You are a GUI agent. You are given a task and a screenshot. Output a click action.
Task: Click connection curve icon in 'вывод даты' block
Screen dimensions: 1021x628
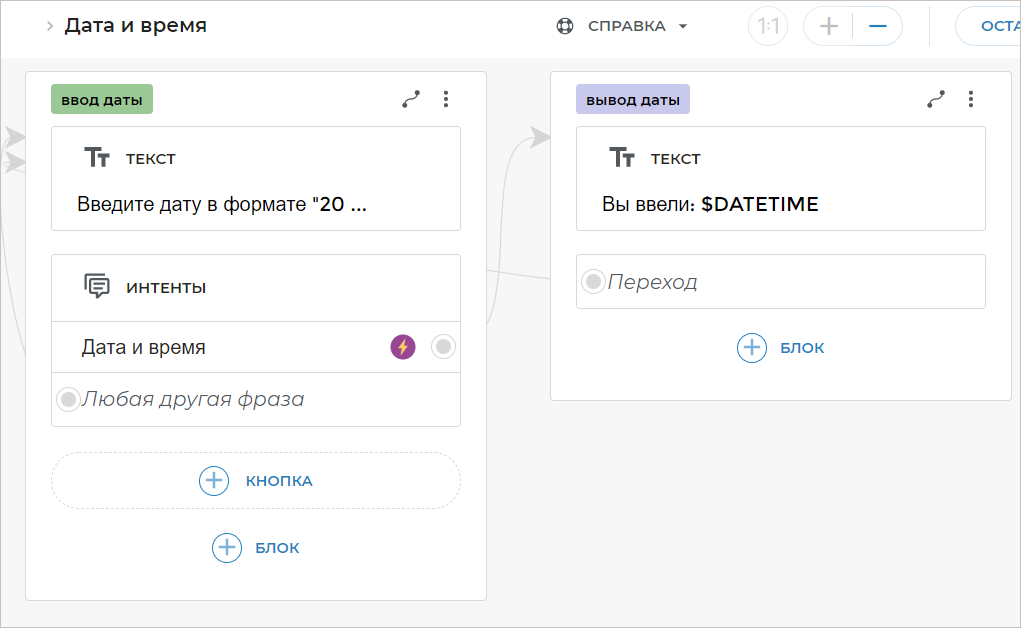936,99
